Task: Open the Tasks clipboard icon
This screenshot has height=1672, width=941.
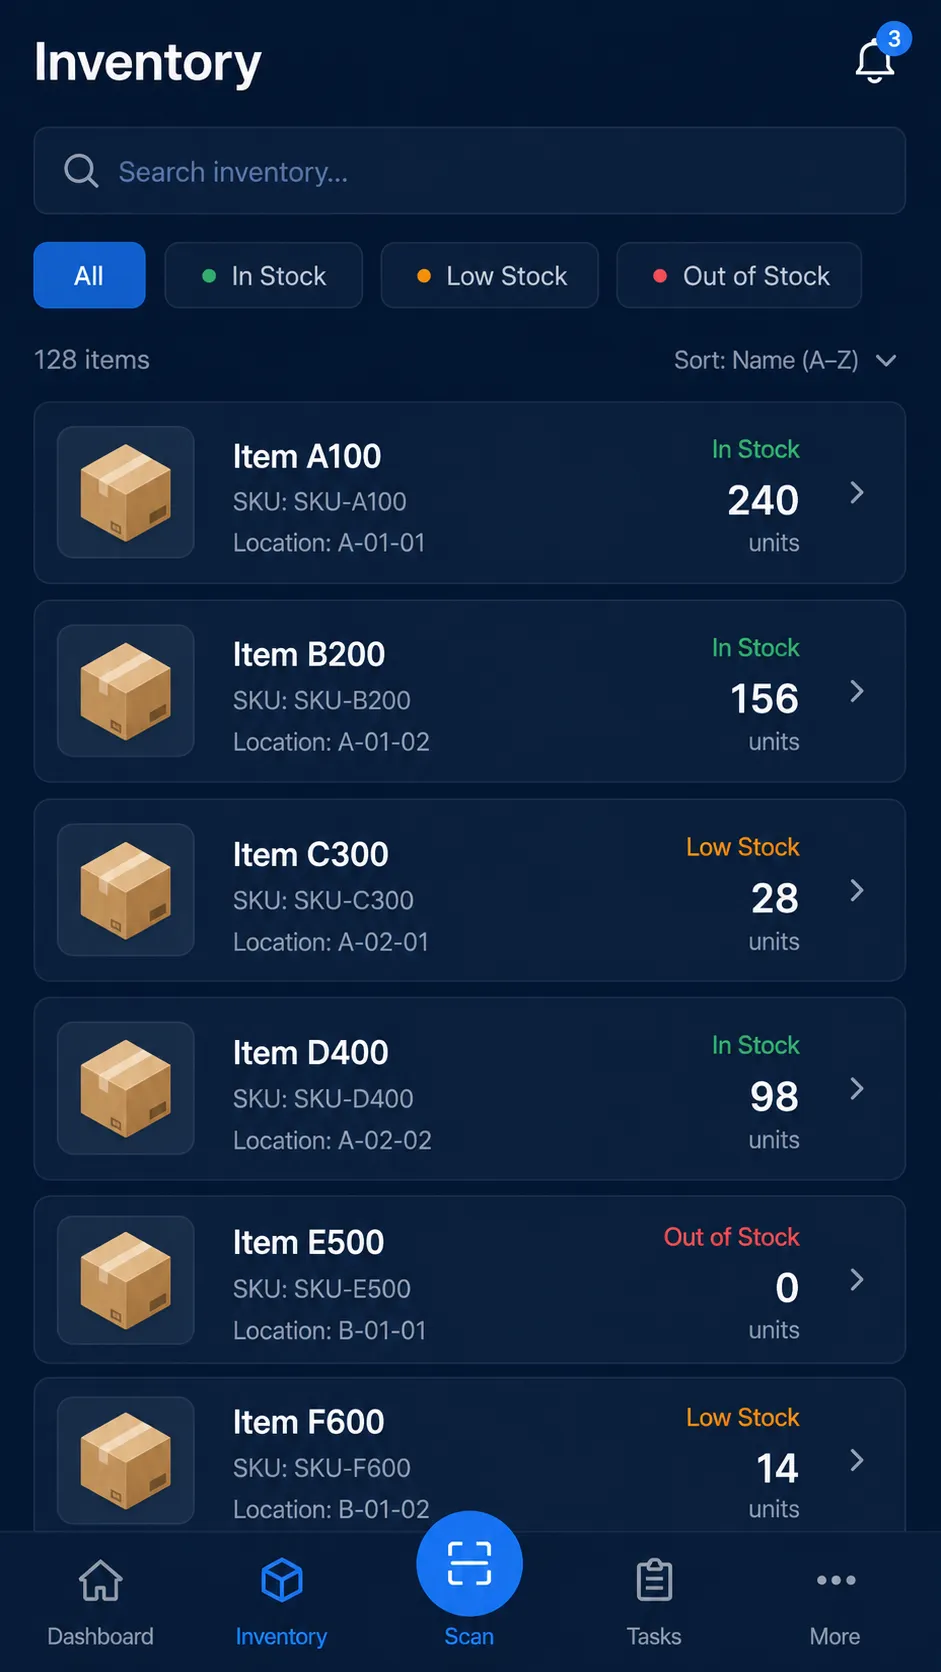Action: click(x=655, y=1580)
